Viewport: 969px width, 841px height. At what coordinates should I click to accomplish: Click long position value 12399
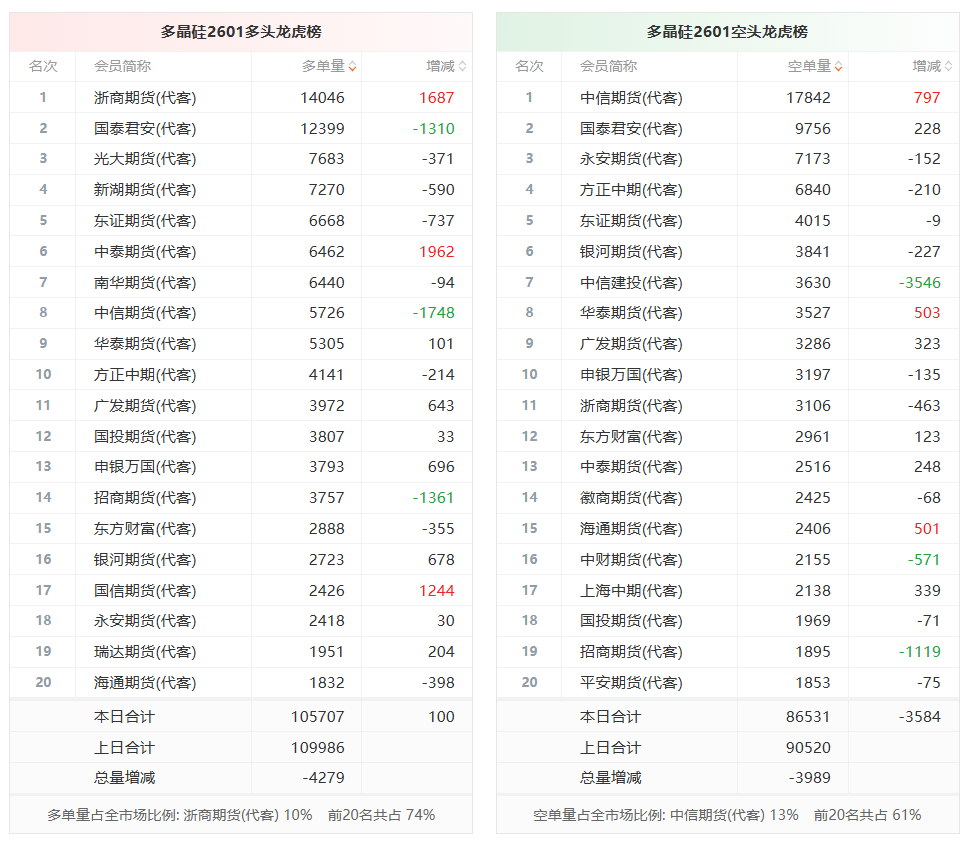point(323,129)
